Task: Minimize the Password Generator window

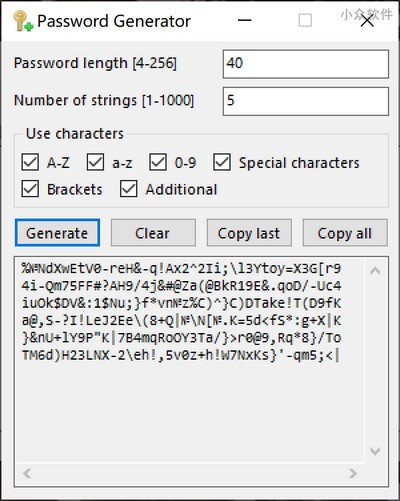Action: [244, 21]
